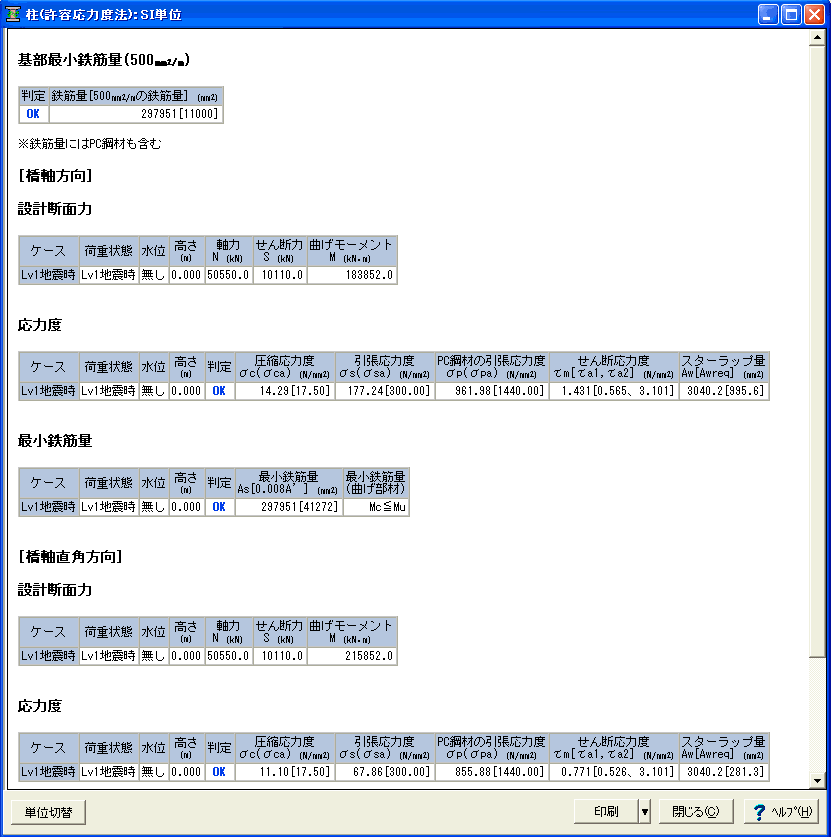Click bending moment value 183852.0

click(x=352, y=275)
